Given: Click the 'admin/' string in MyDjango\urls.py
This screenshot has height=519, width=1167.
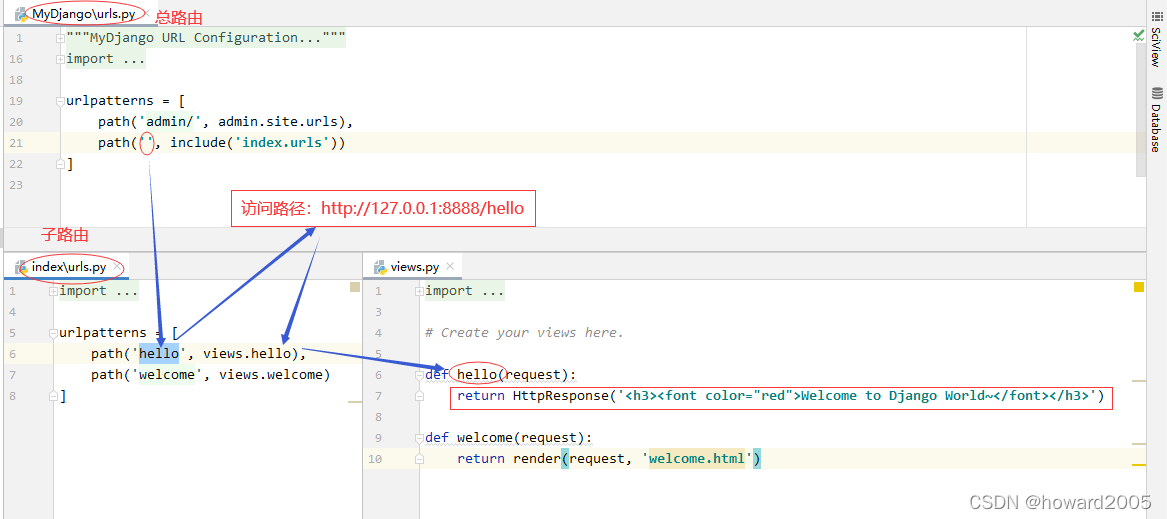Looking at the screenshot, I should click(x=170, y=121).
